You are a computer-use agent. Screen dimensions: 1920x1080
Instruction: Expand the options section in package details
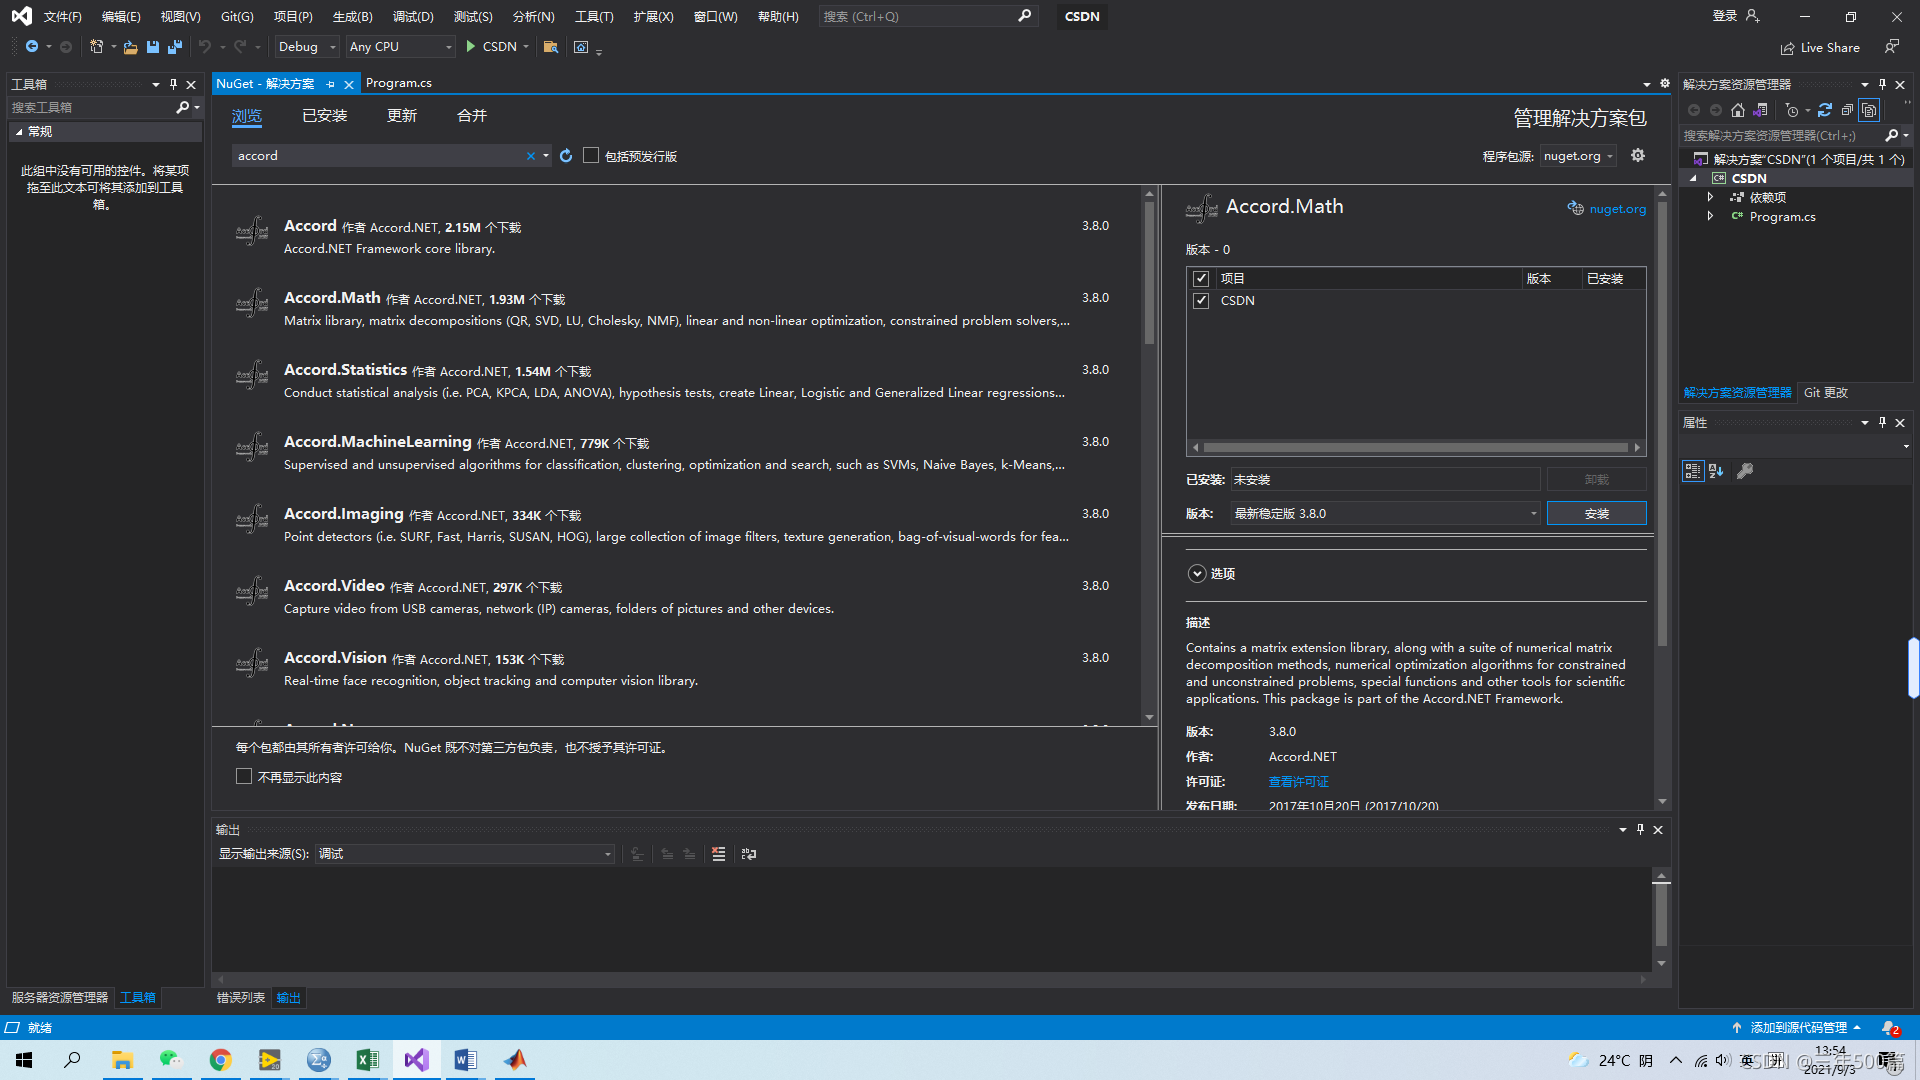[1197, 574]
